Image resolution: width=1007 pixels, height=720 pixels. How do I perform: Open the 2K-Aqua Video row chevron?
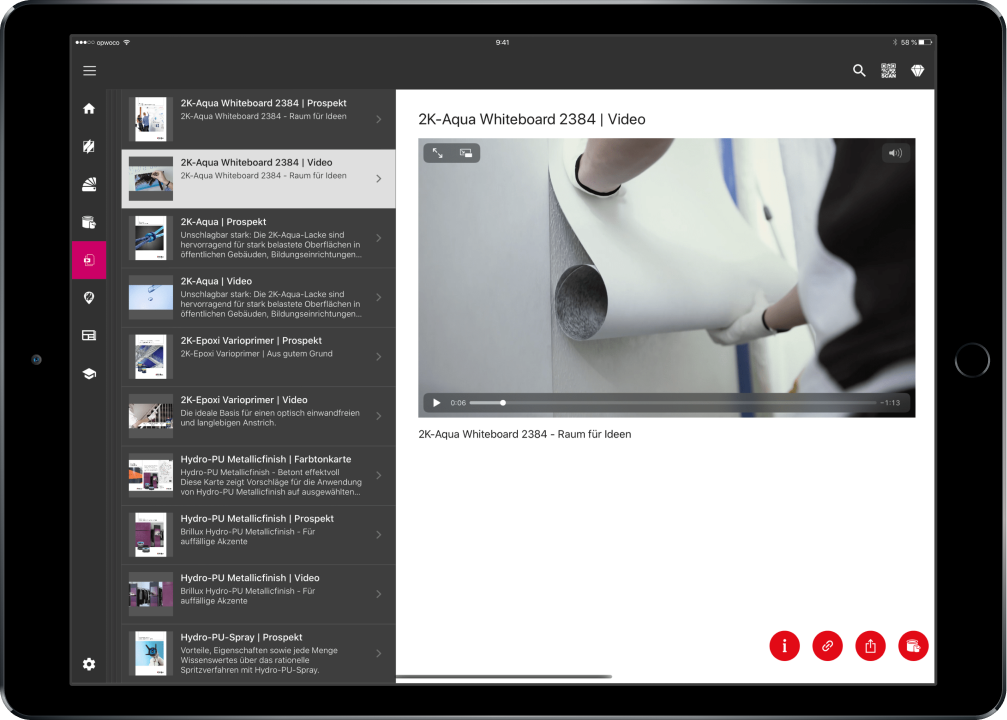[x=379, y=297]
